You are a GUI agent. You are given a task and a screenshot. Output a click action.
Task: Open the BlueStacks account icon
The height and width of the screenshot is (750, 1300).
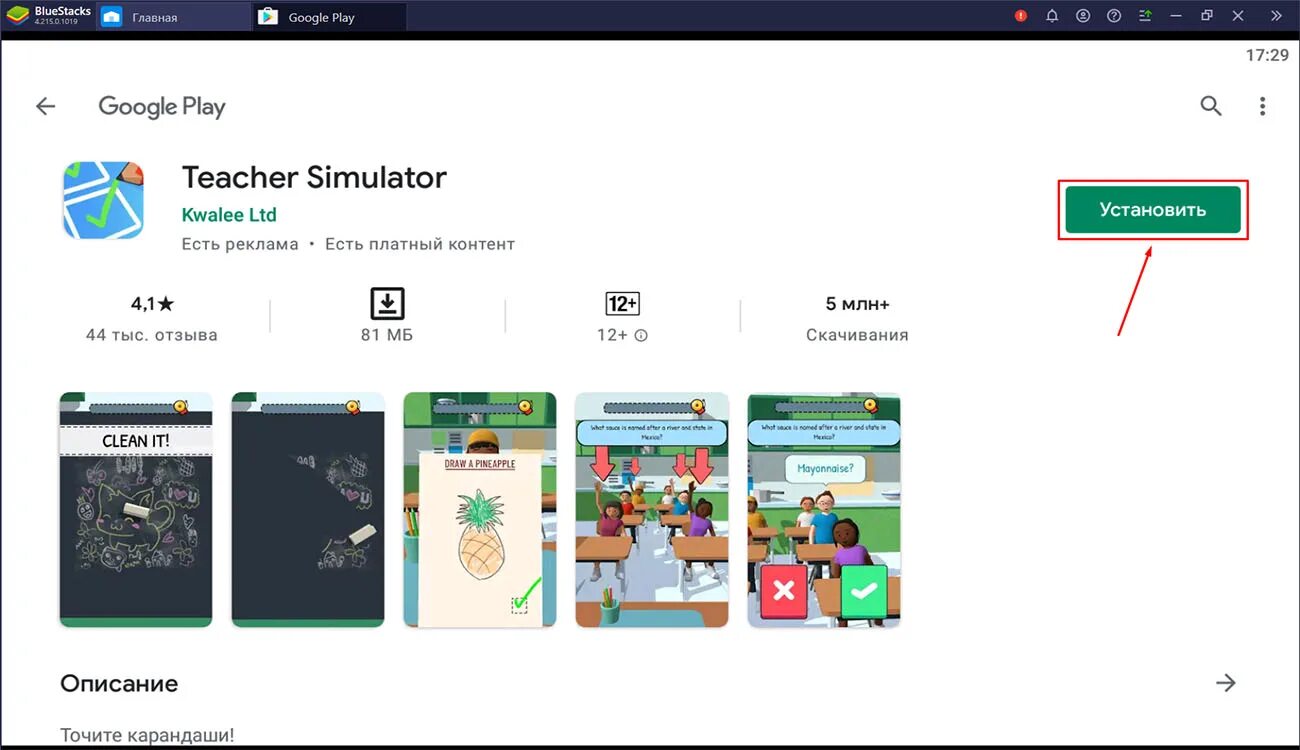coord(1083,16)
